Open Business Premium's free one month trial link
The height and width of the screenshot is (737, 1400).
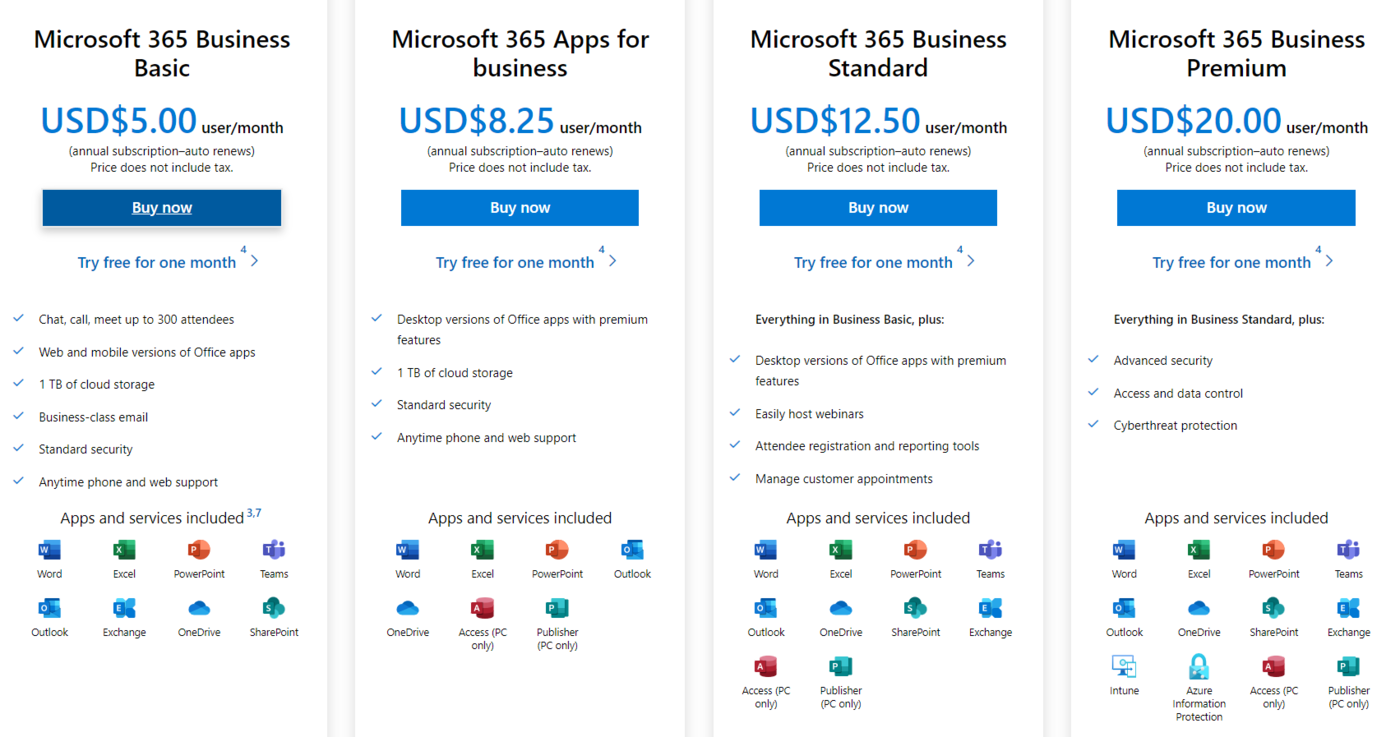[1231, 262]
